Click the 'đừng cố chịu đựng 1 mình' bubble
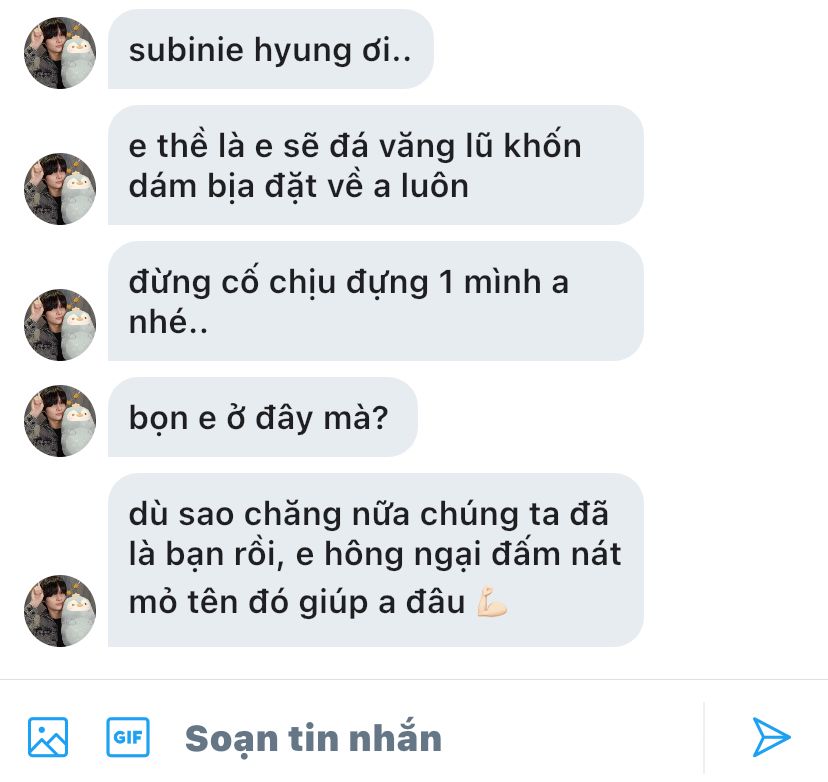 point(376,301)
